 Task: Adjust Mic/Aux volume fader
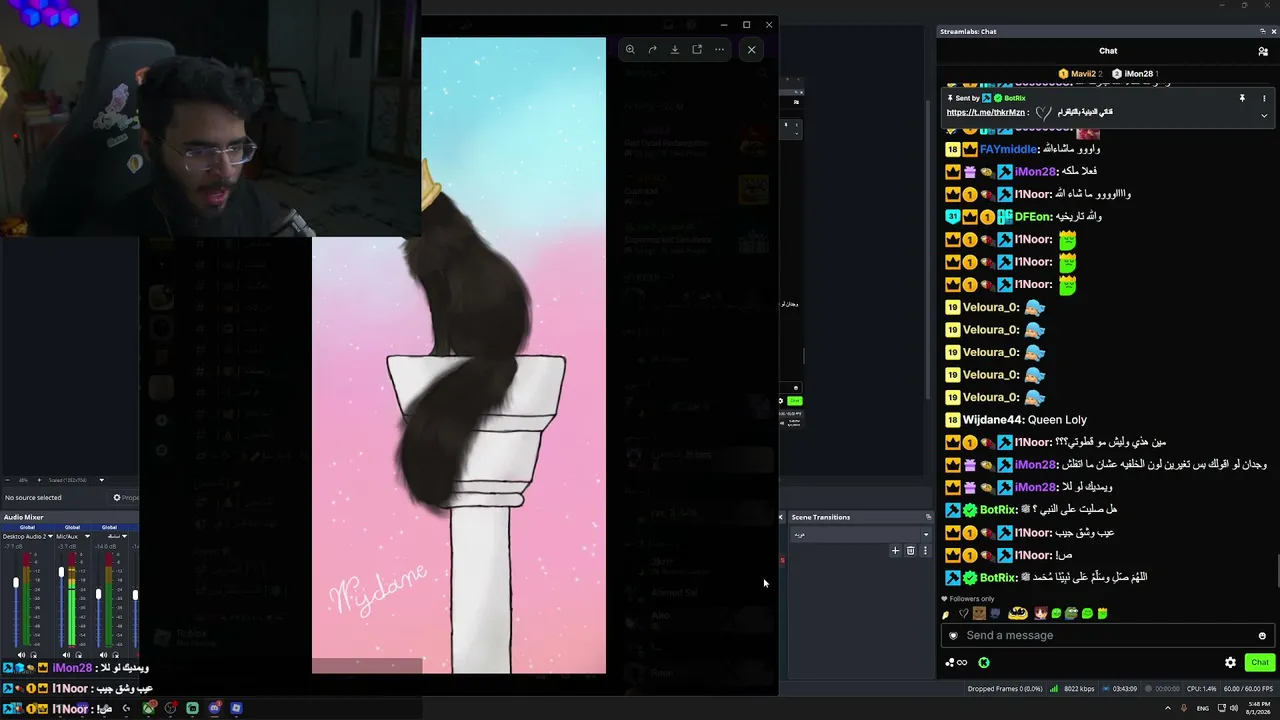pos(61,572)
